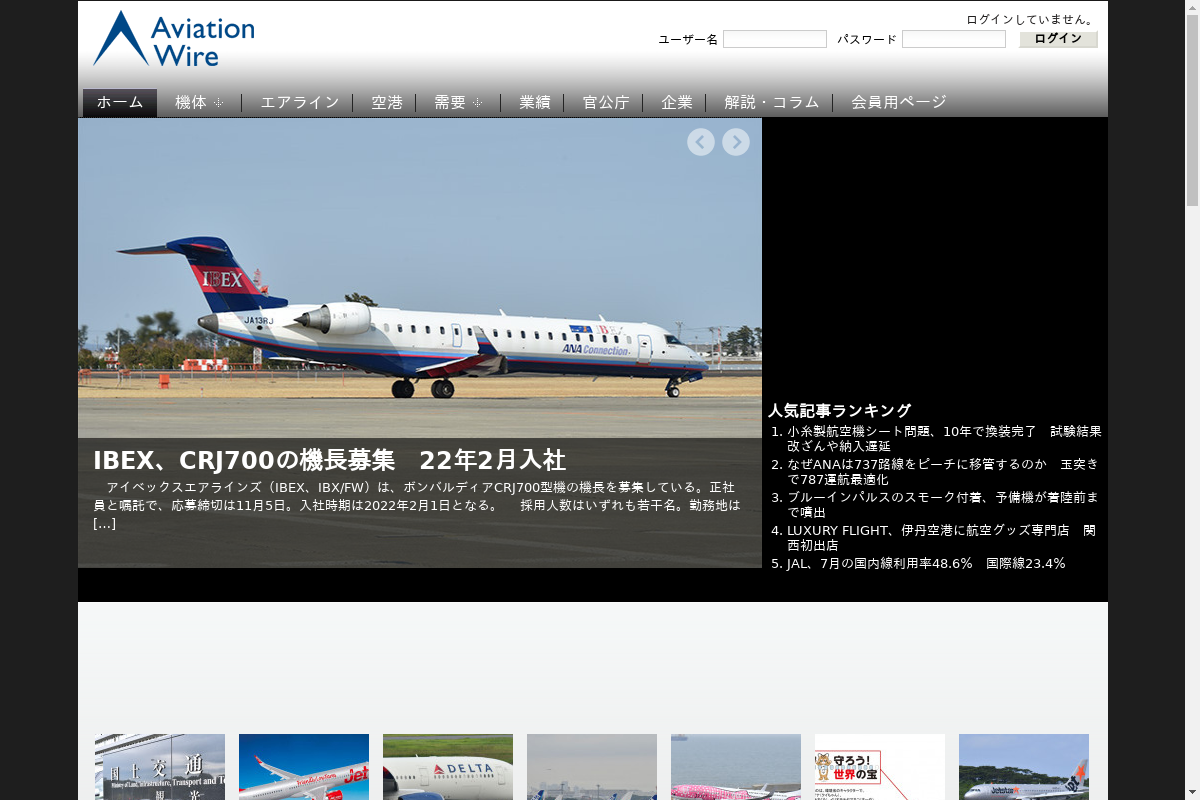1200x800 pixels.
Task: Open ranking article about ブルーインパルスのスモーク
Action: (x=943, y=505)
